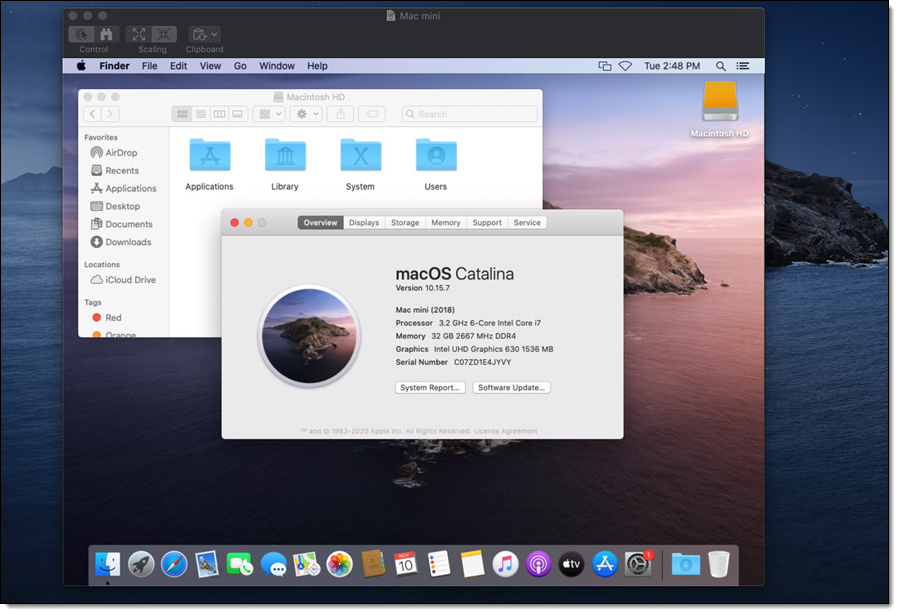Viewport: 900px width, 614px height.
Task: Click the Software Update button
Action: point(511,387)
